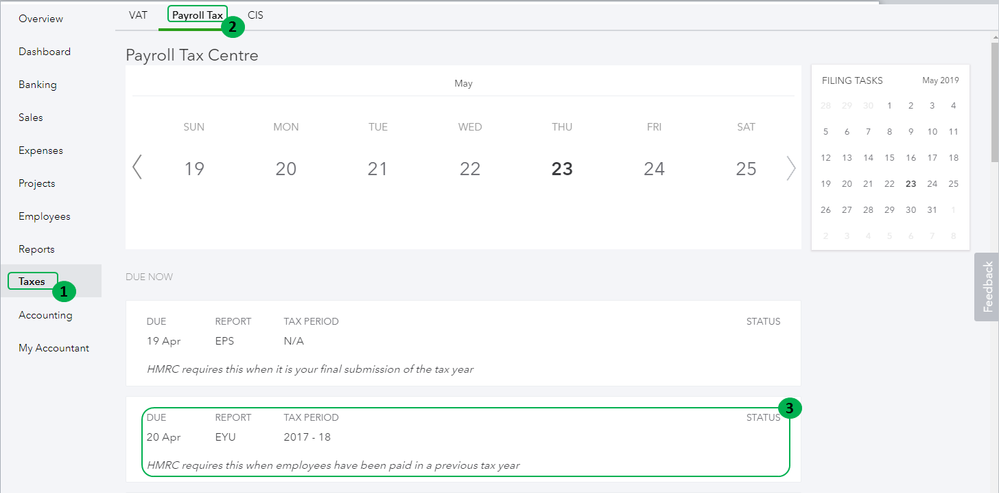Image resolution: width=999 pixels, height=493 pixels.
Task: Open the Feedback side tab
Action: pyautogui.click(x=986, y=287)
